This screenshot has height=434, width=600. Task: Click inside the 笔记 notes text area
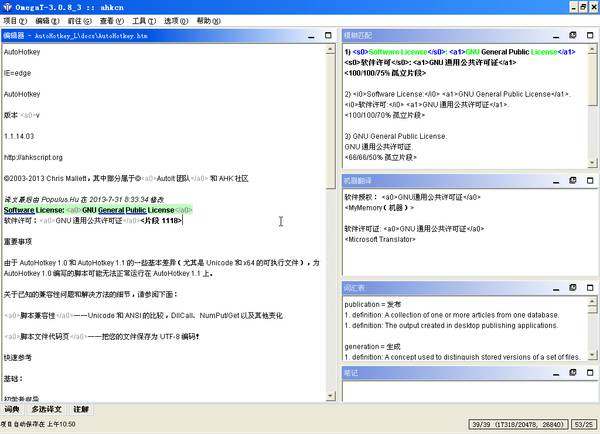tap(470, 391)
